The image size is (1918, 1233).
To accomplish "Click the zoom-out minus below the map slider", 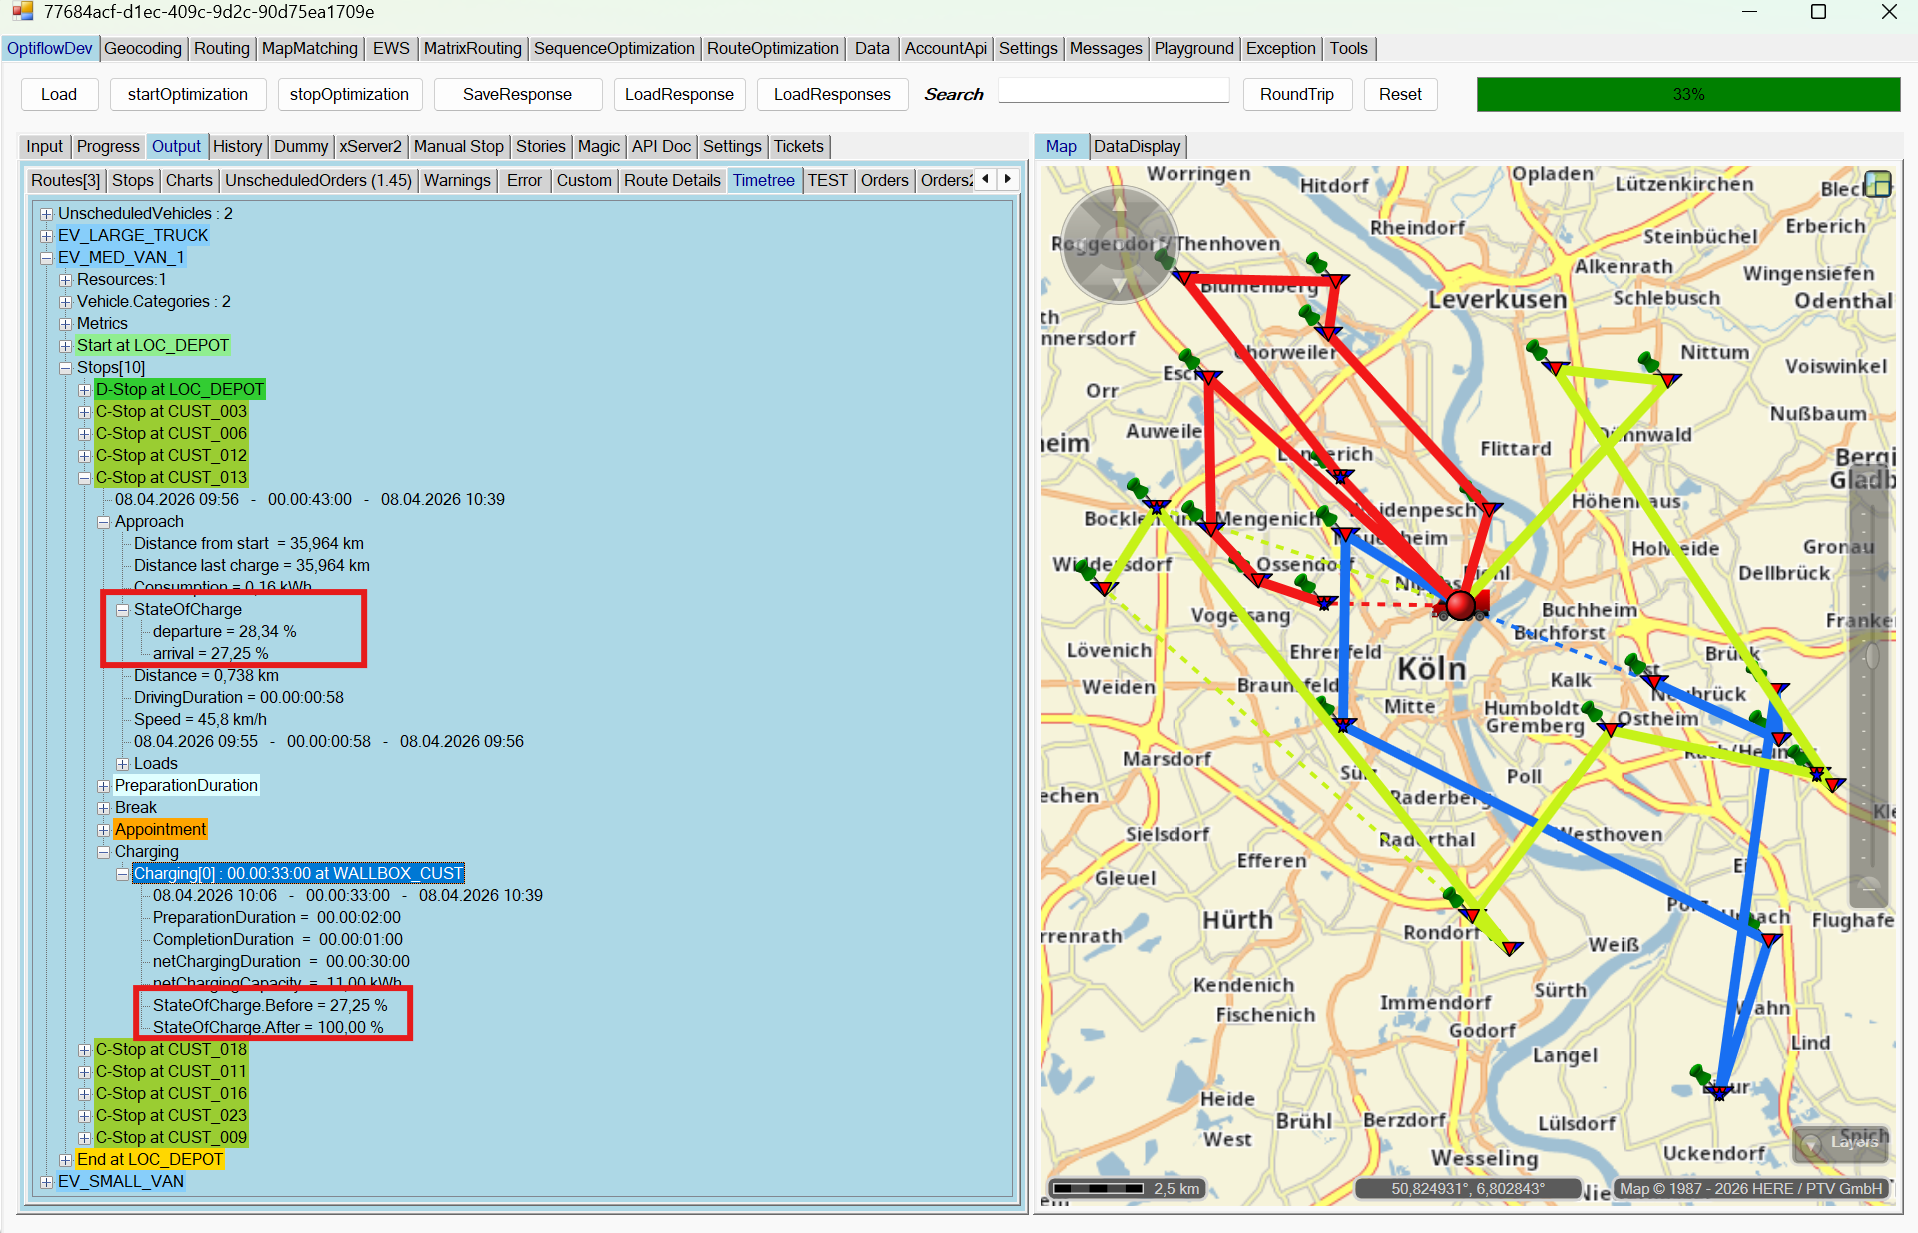I will 1868,887.
